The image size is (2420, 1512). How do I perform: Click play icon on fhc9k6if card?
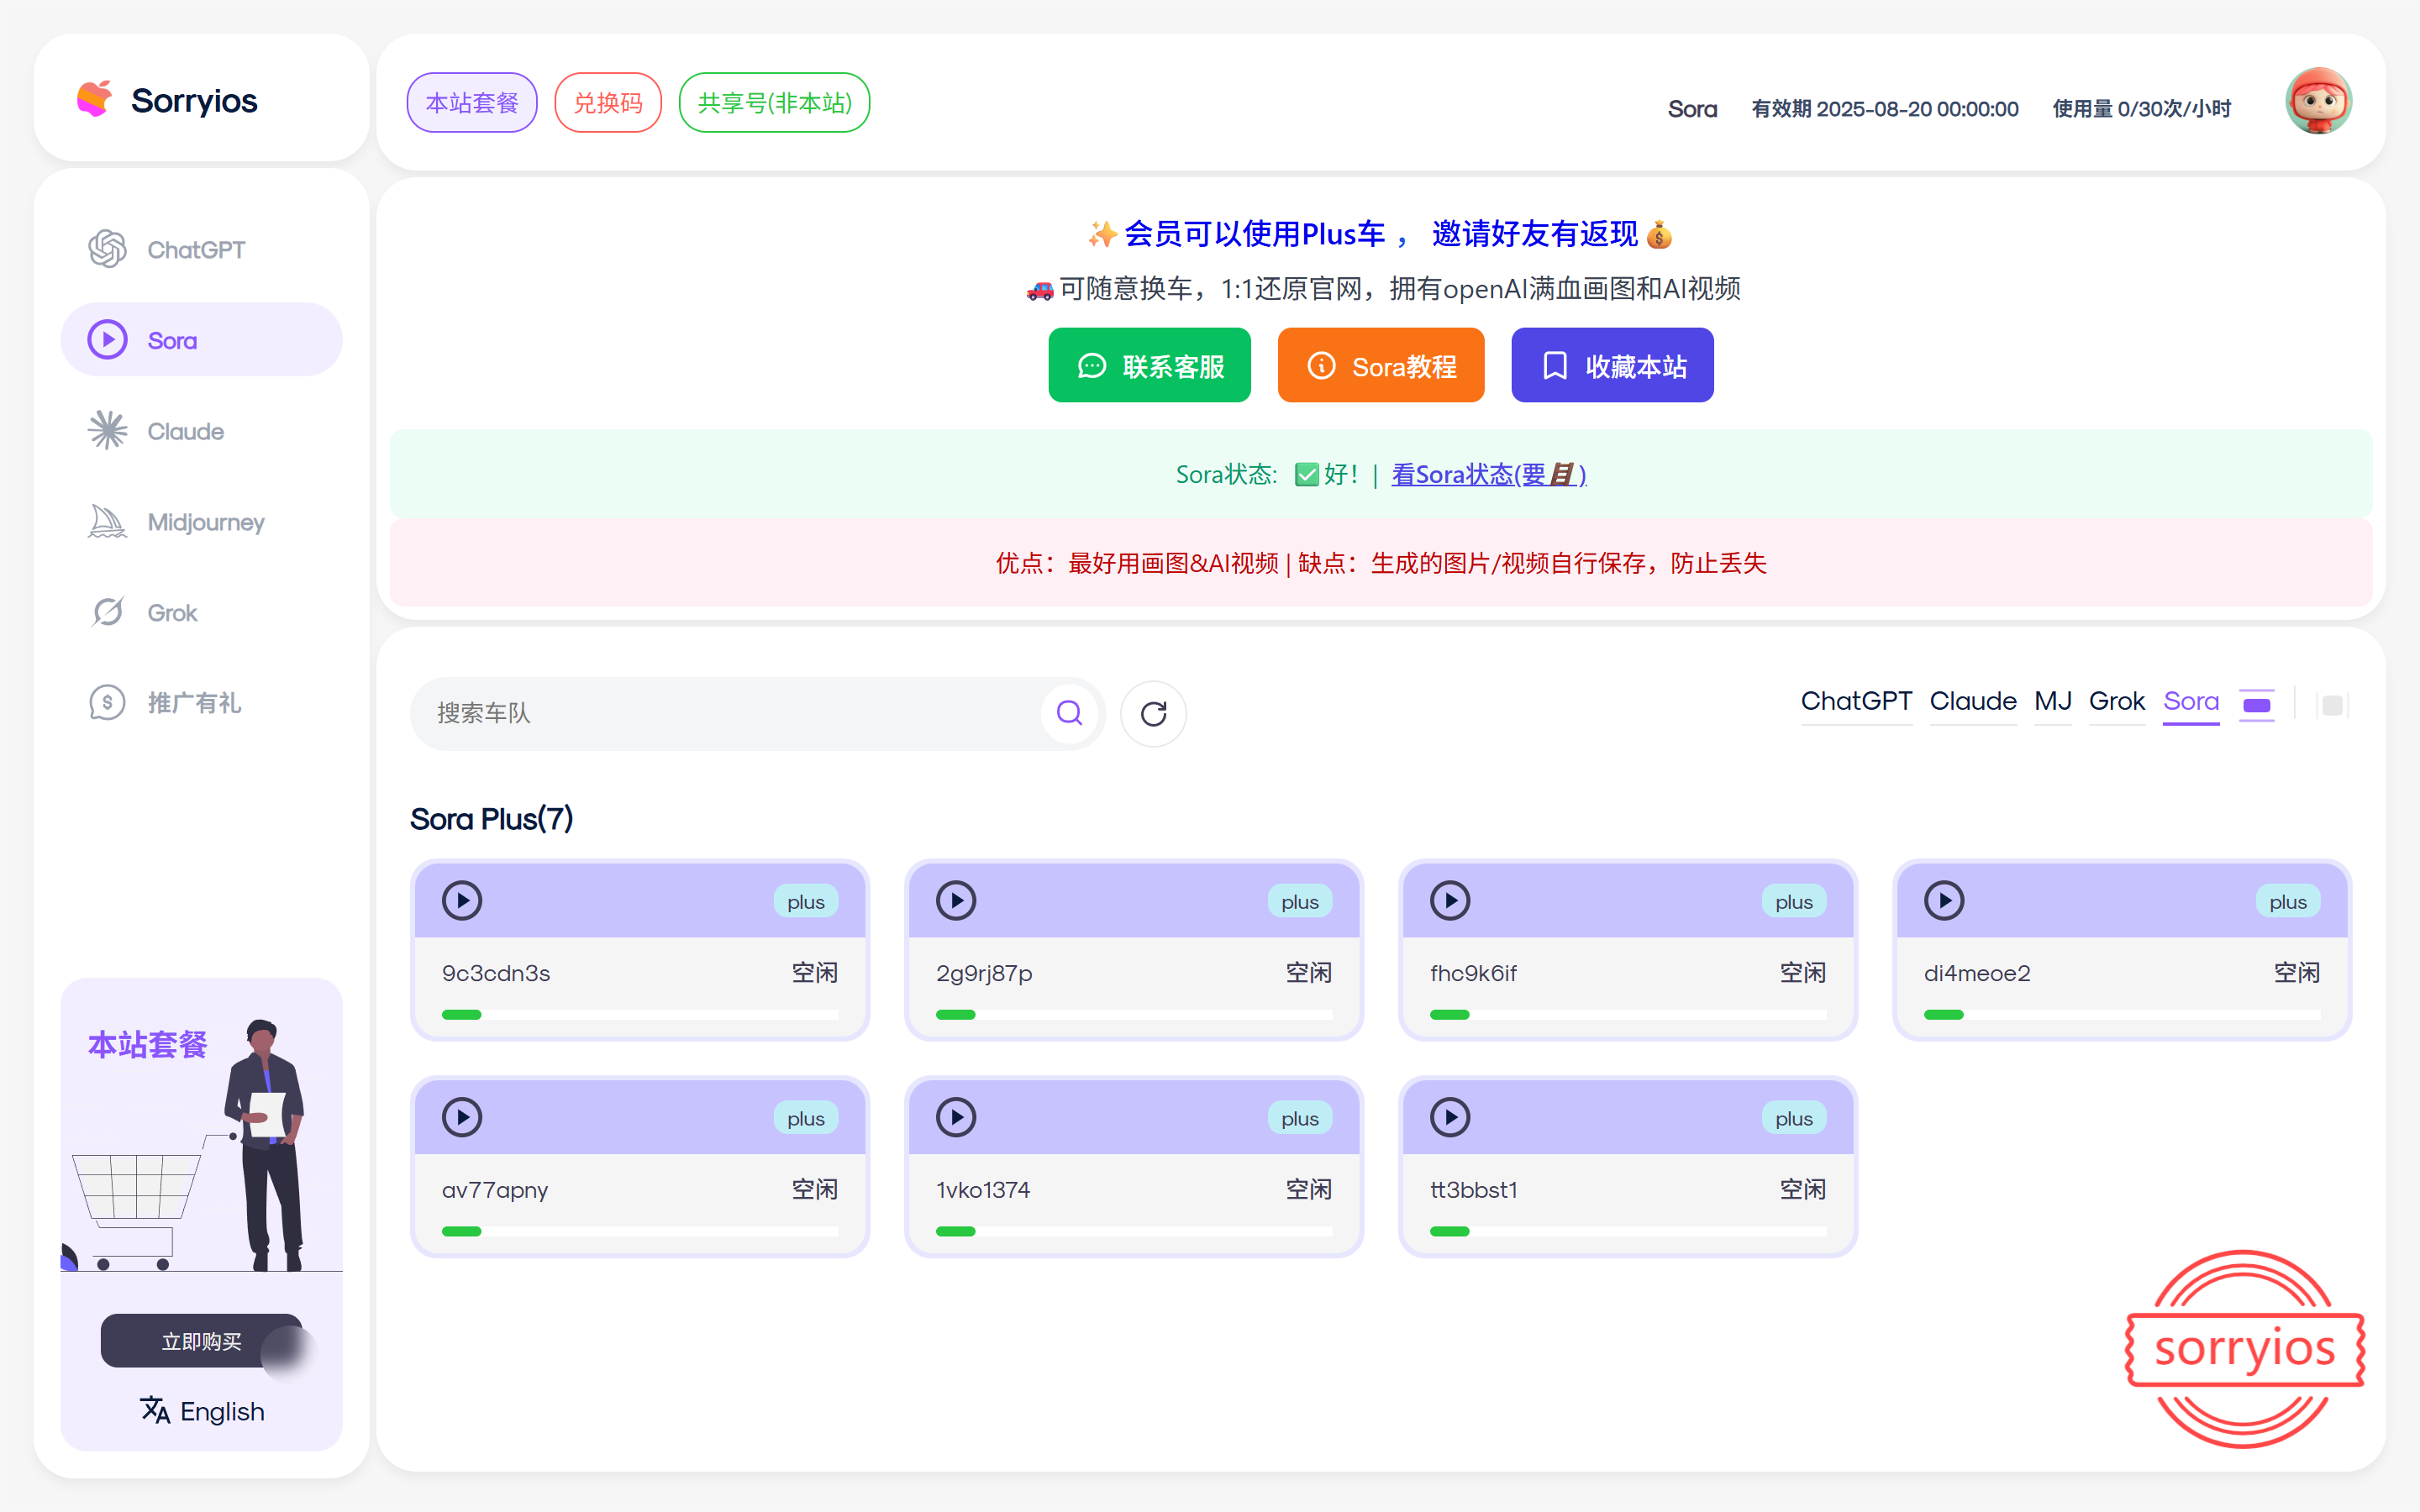pos(1450,900)
